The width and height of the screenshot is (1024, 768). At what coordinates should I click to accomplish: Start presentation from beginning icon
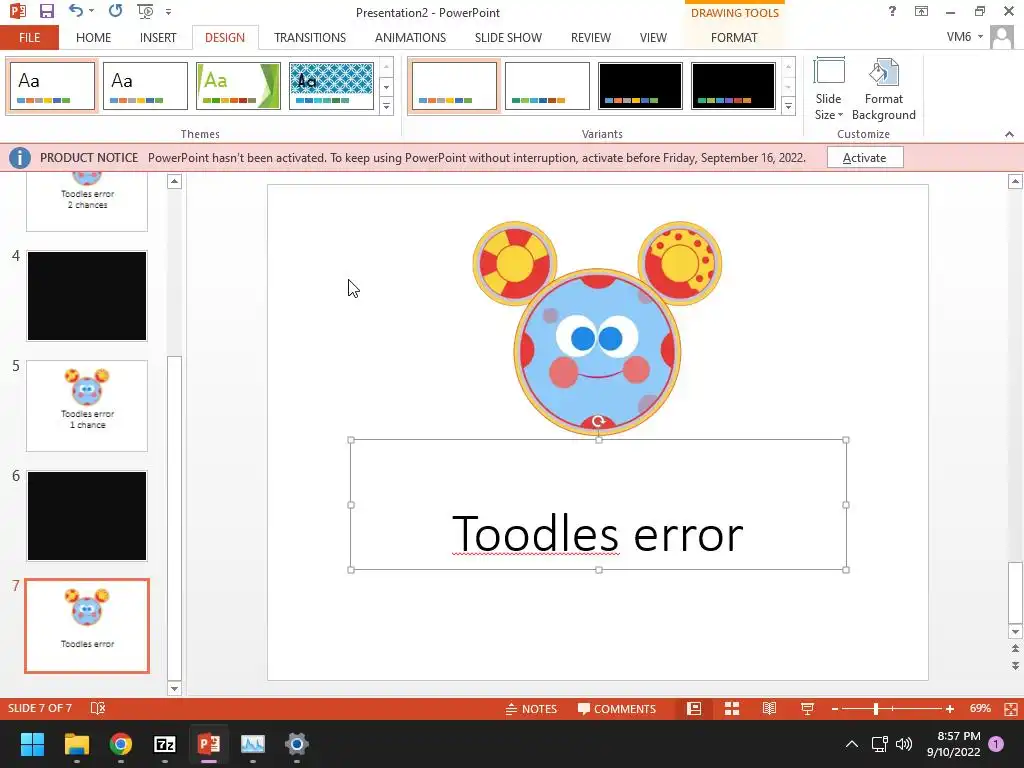tap(145, 11)
